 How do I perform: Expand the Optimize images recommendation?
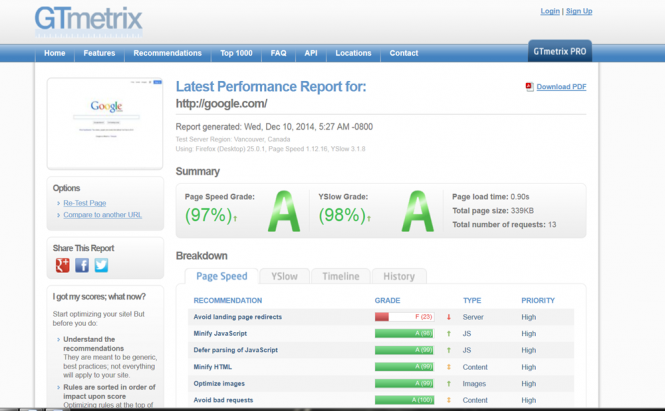[219, 383]
